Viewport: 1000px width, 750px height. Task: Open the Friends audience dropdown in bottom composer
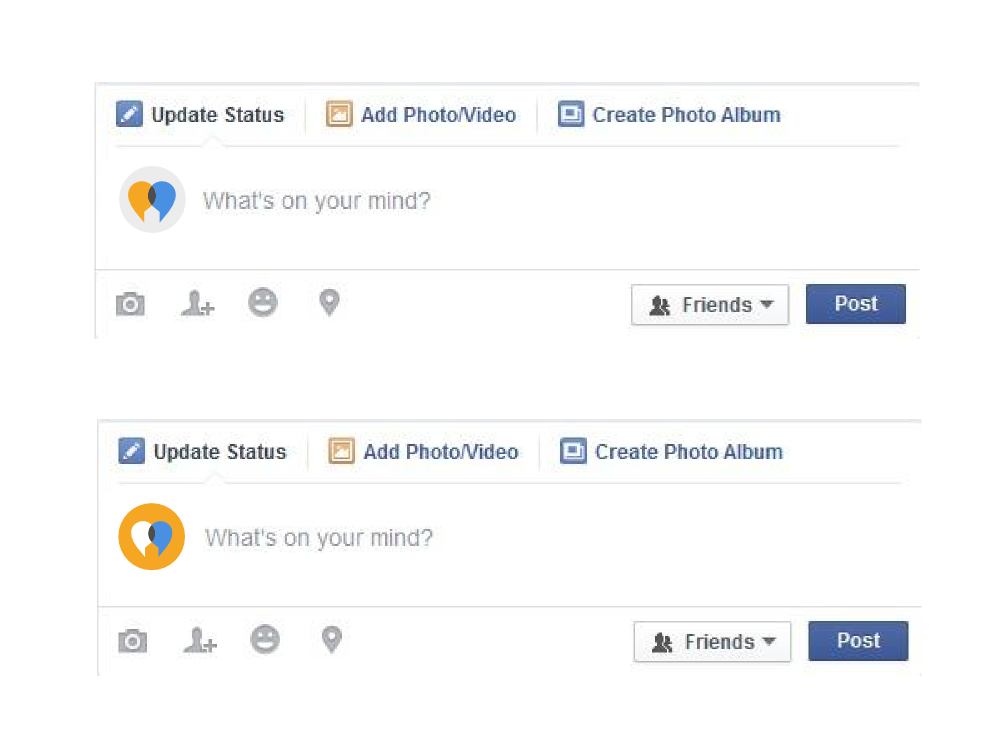712,642
